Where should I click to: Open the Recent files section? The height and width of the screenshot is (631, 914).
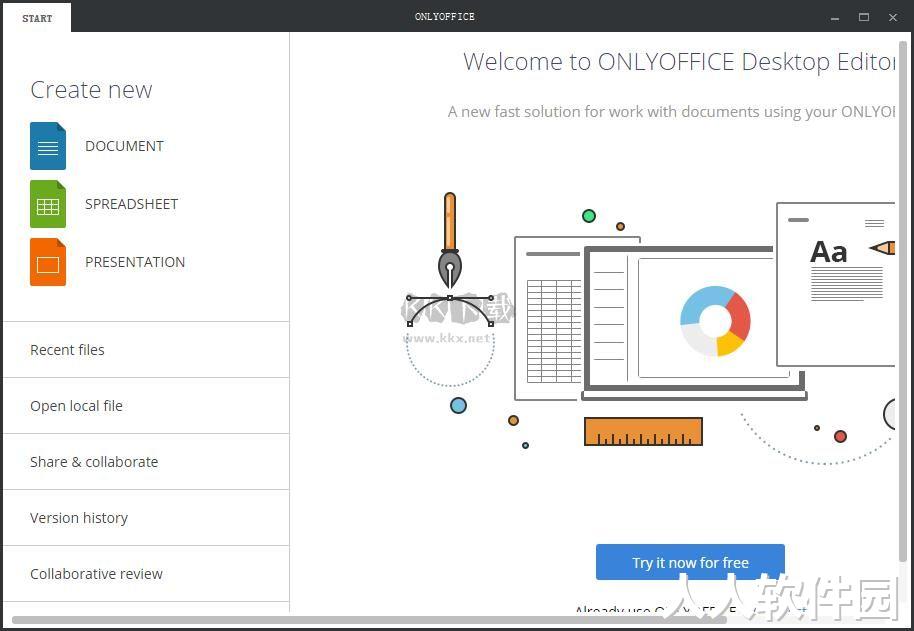coord(146,350)
